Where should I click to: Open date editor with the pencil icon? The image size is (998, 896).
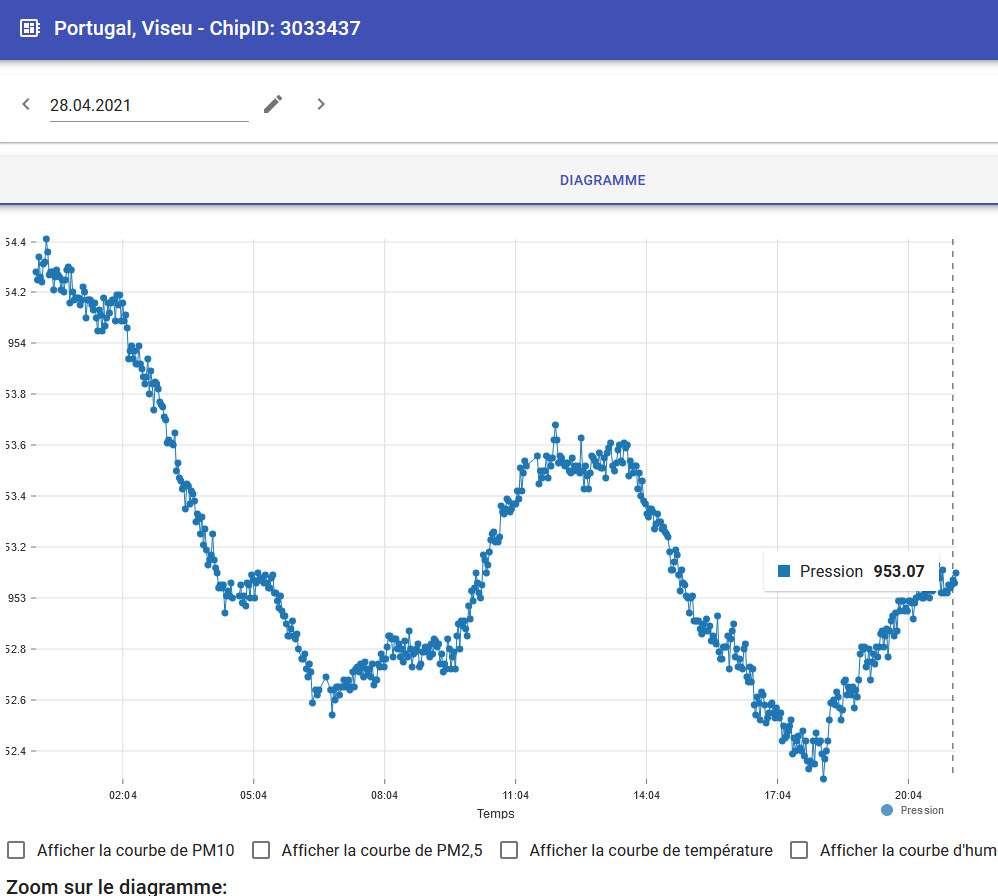pyautogui.click(x=273, y=104)
